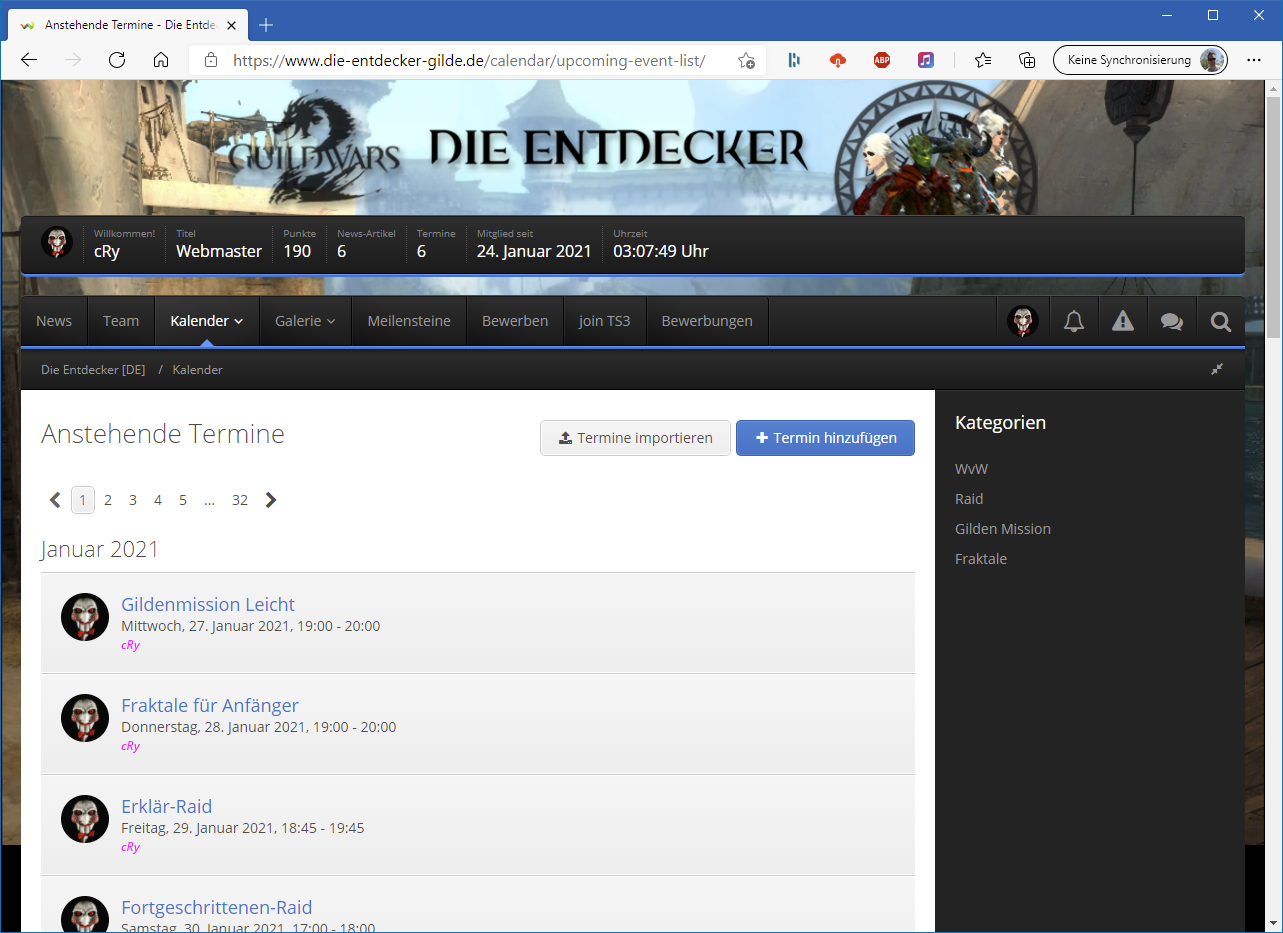
Task: Open the Gildenmission Leicht event link
Action: click(208, 604)
